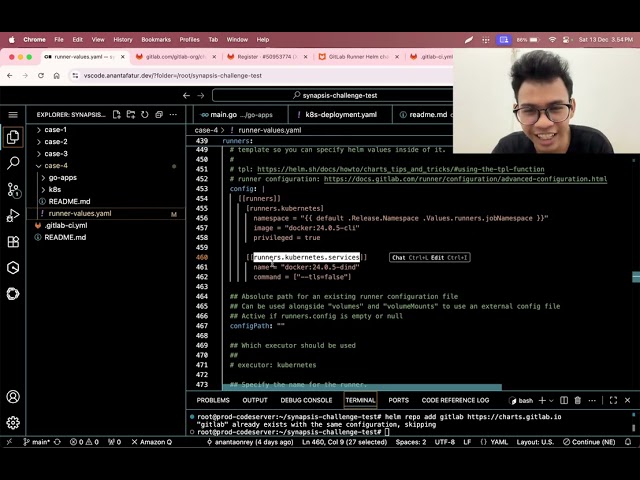Open Run and Debug view
This screenshot has width=640, height=480.
[13, 216]
